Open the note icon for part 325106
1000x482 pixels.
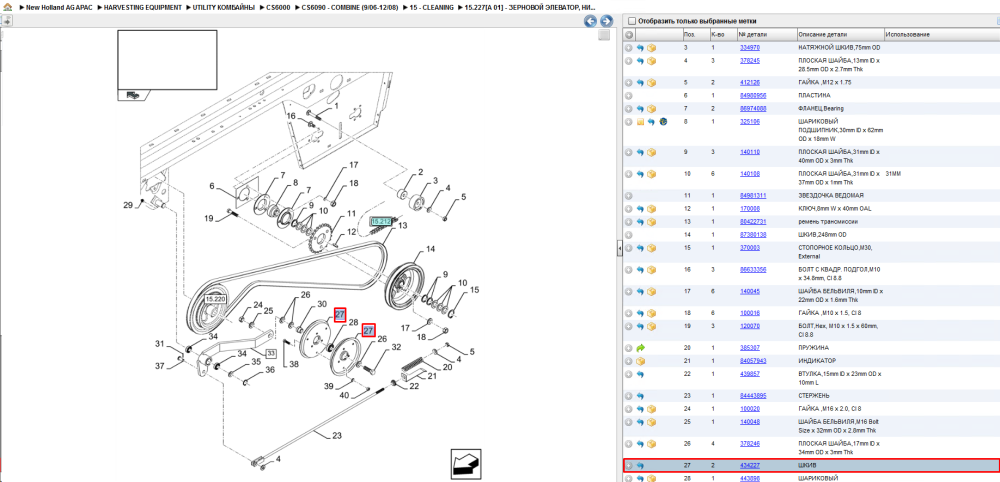tap(641, 122)
